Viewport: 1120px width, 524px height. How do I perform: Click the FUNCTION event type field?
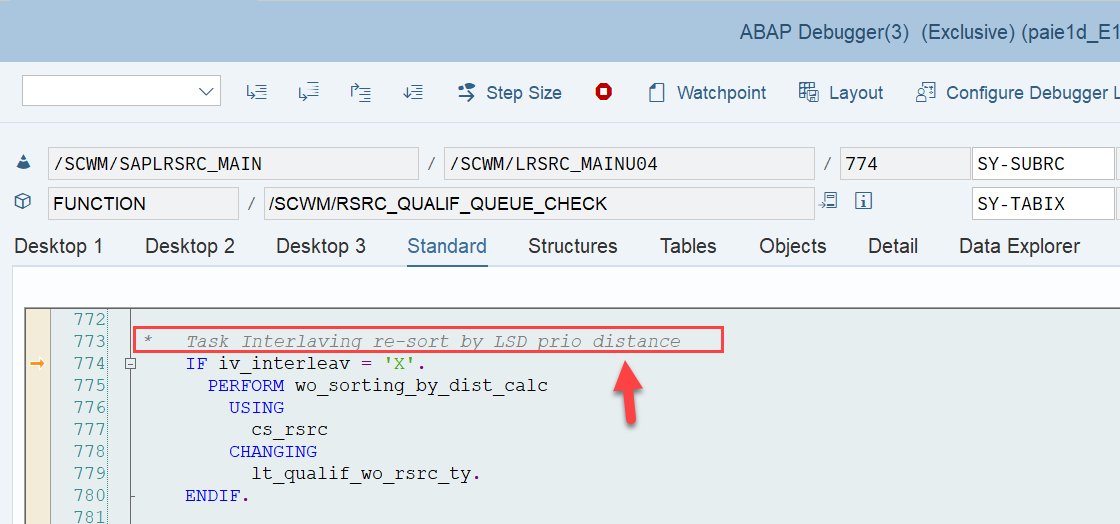tap(144, 203)
